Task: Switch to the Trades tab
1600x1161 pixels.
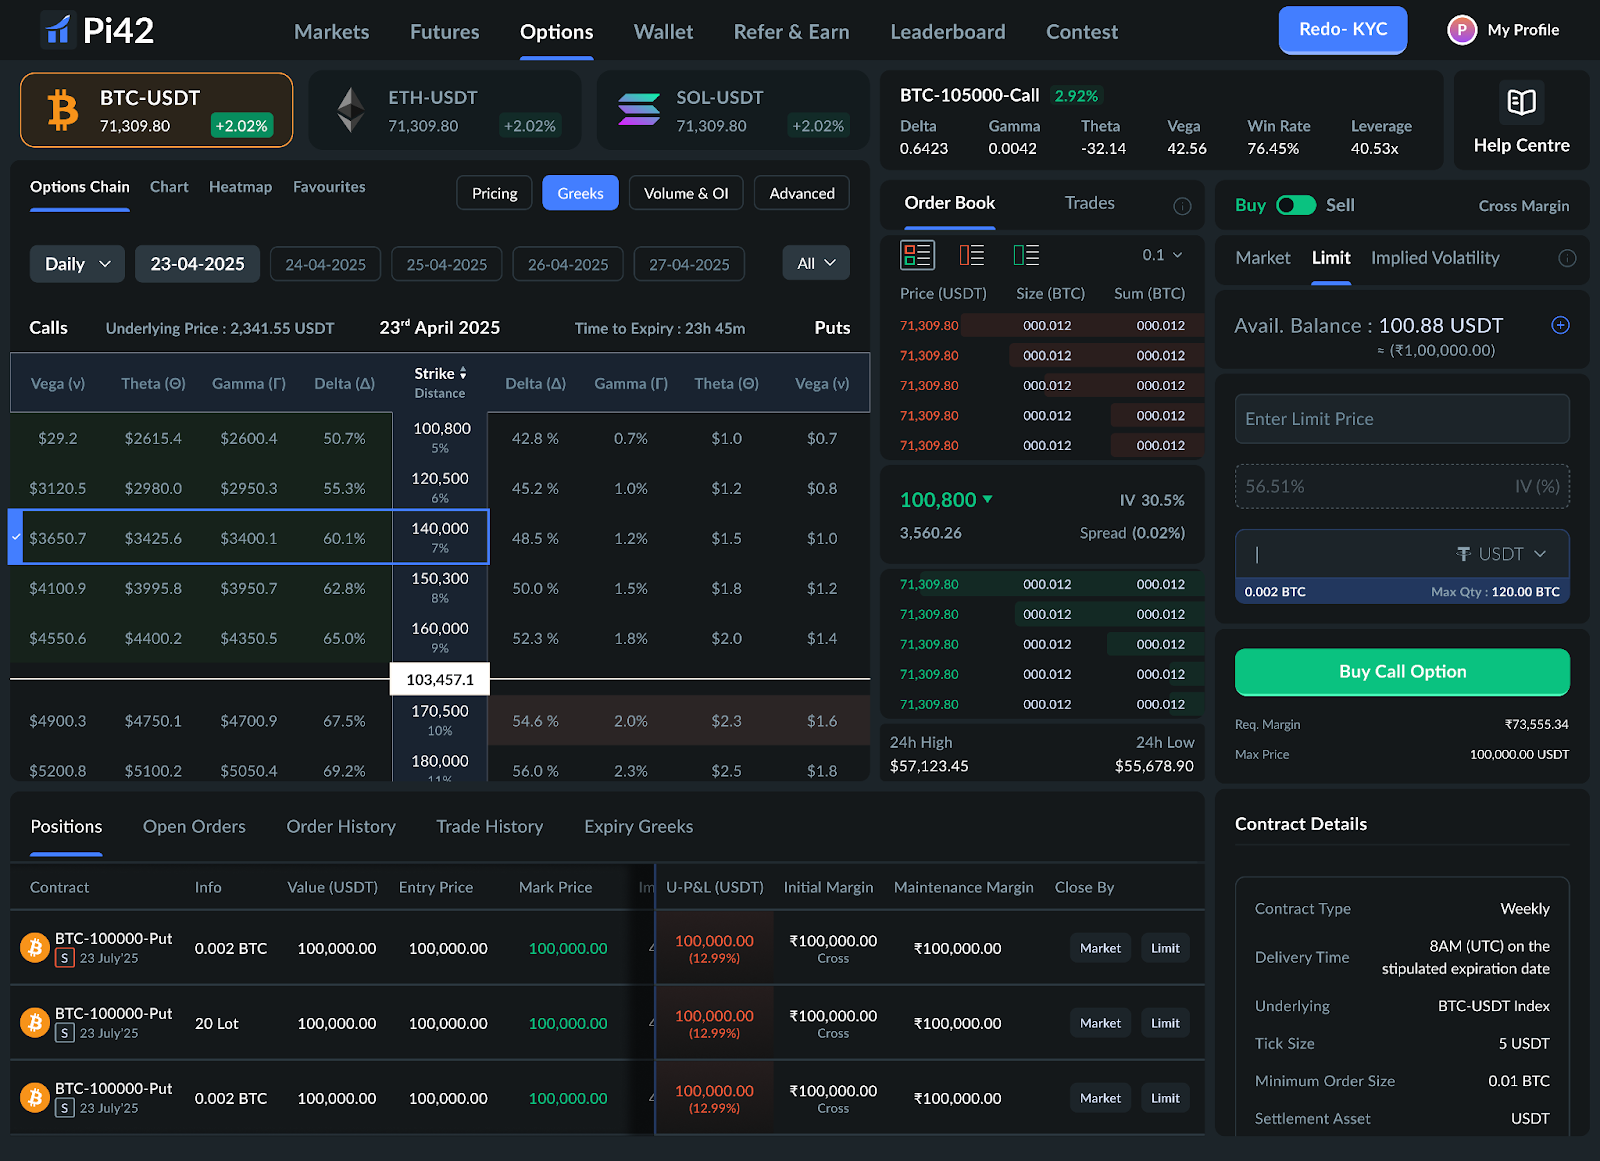Action: pyautogui.click(x=1089, y=203)
